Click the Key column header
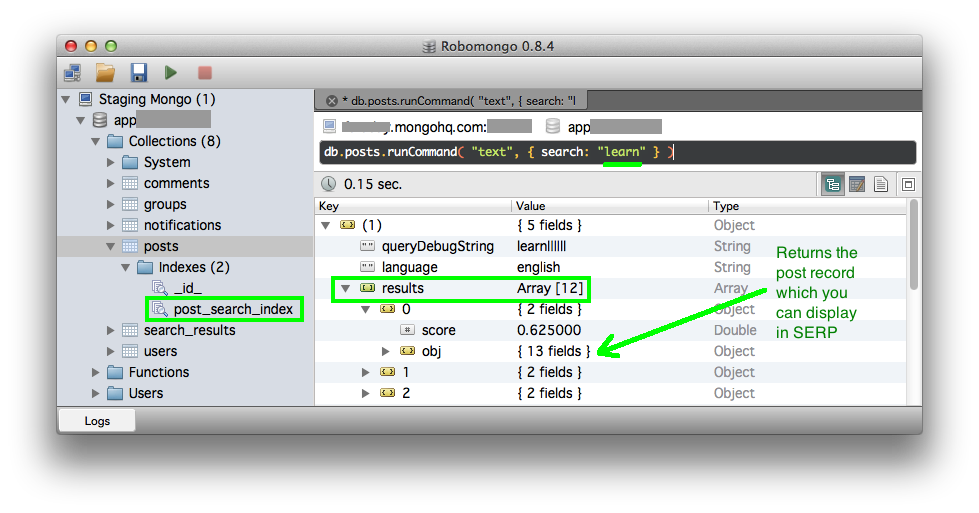 tap(413, 206)
